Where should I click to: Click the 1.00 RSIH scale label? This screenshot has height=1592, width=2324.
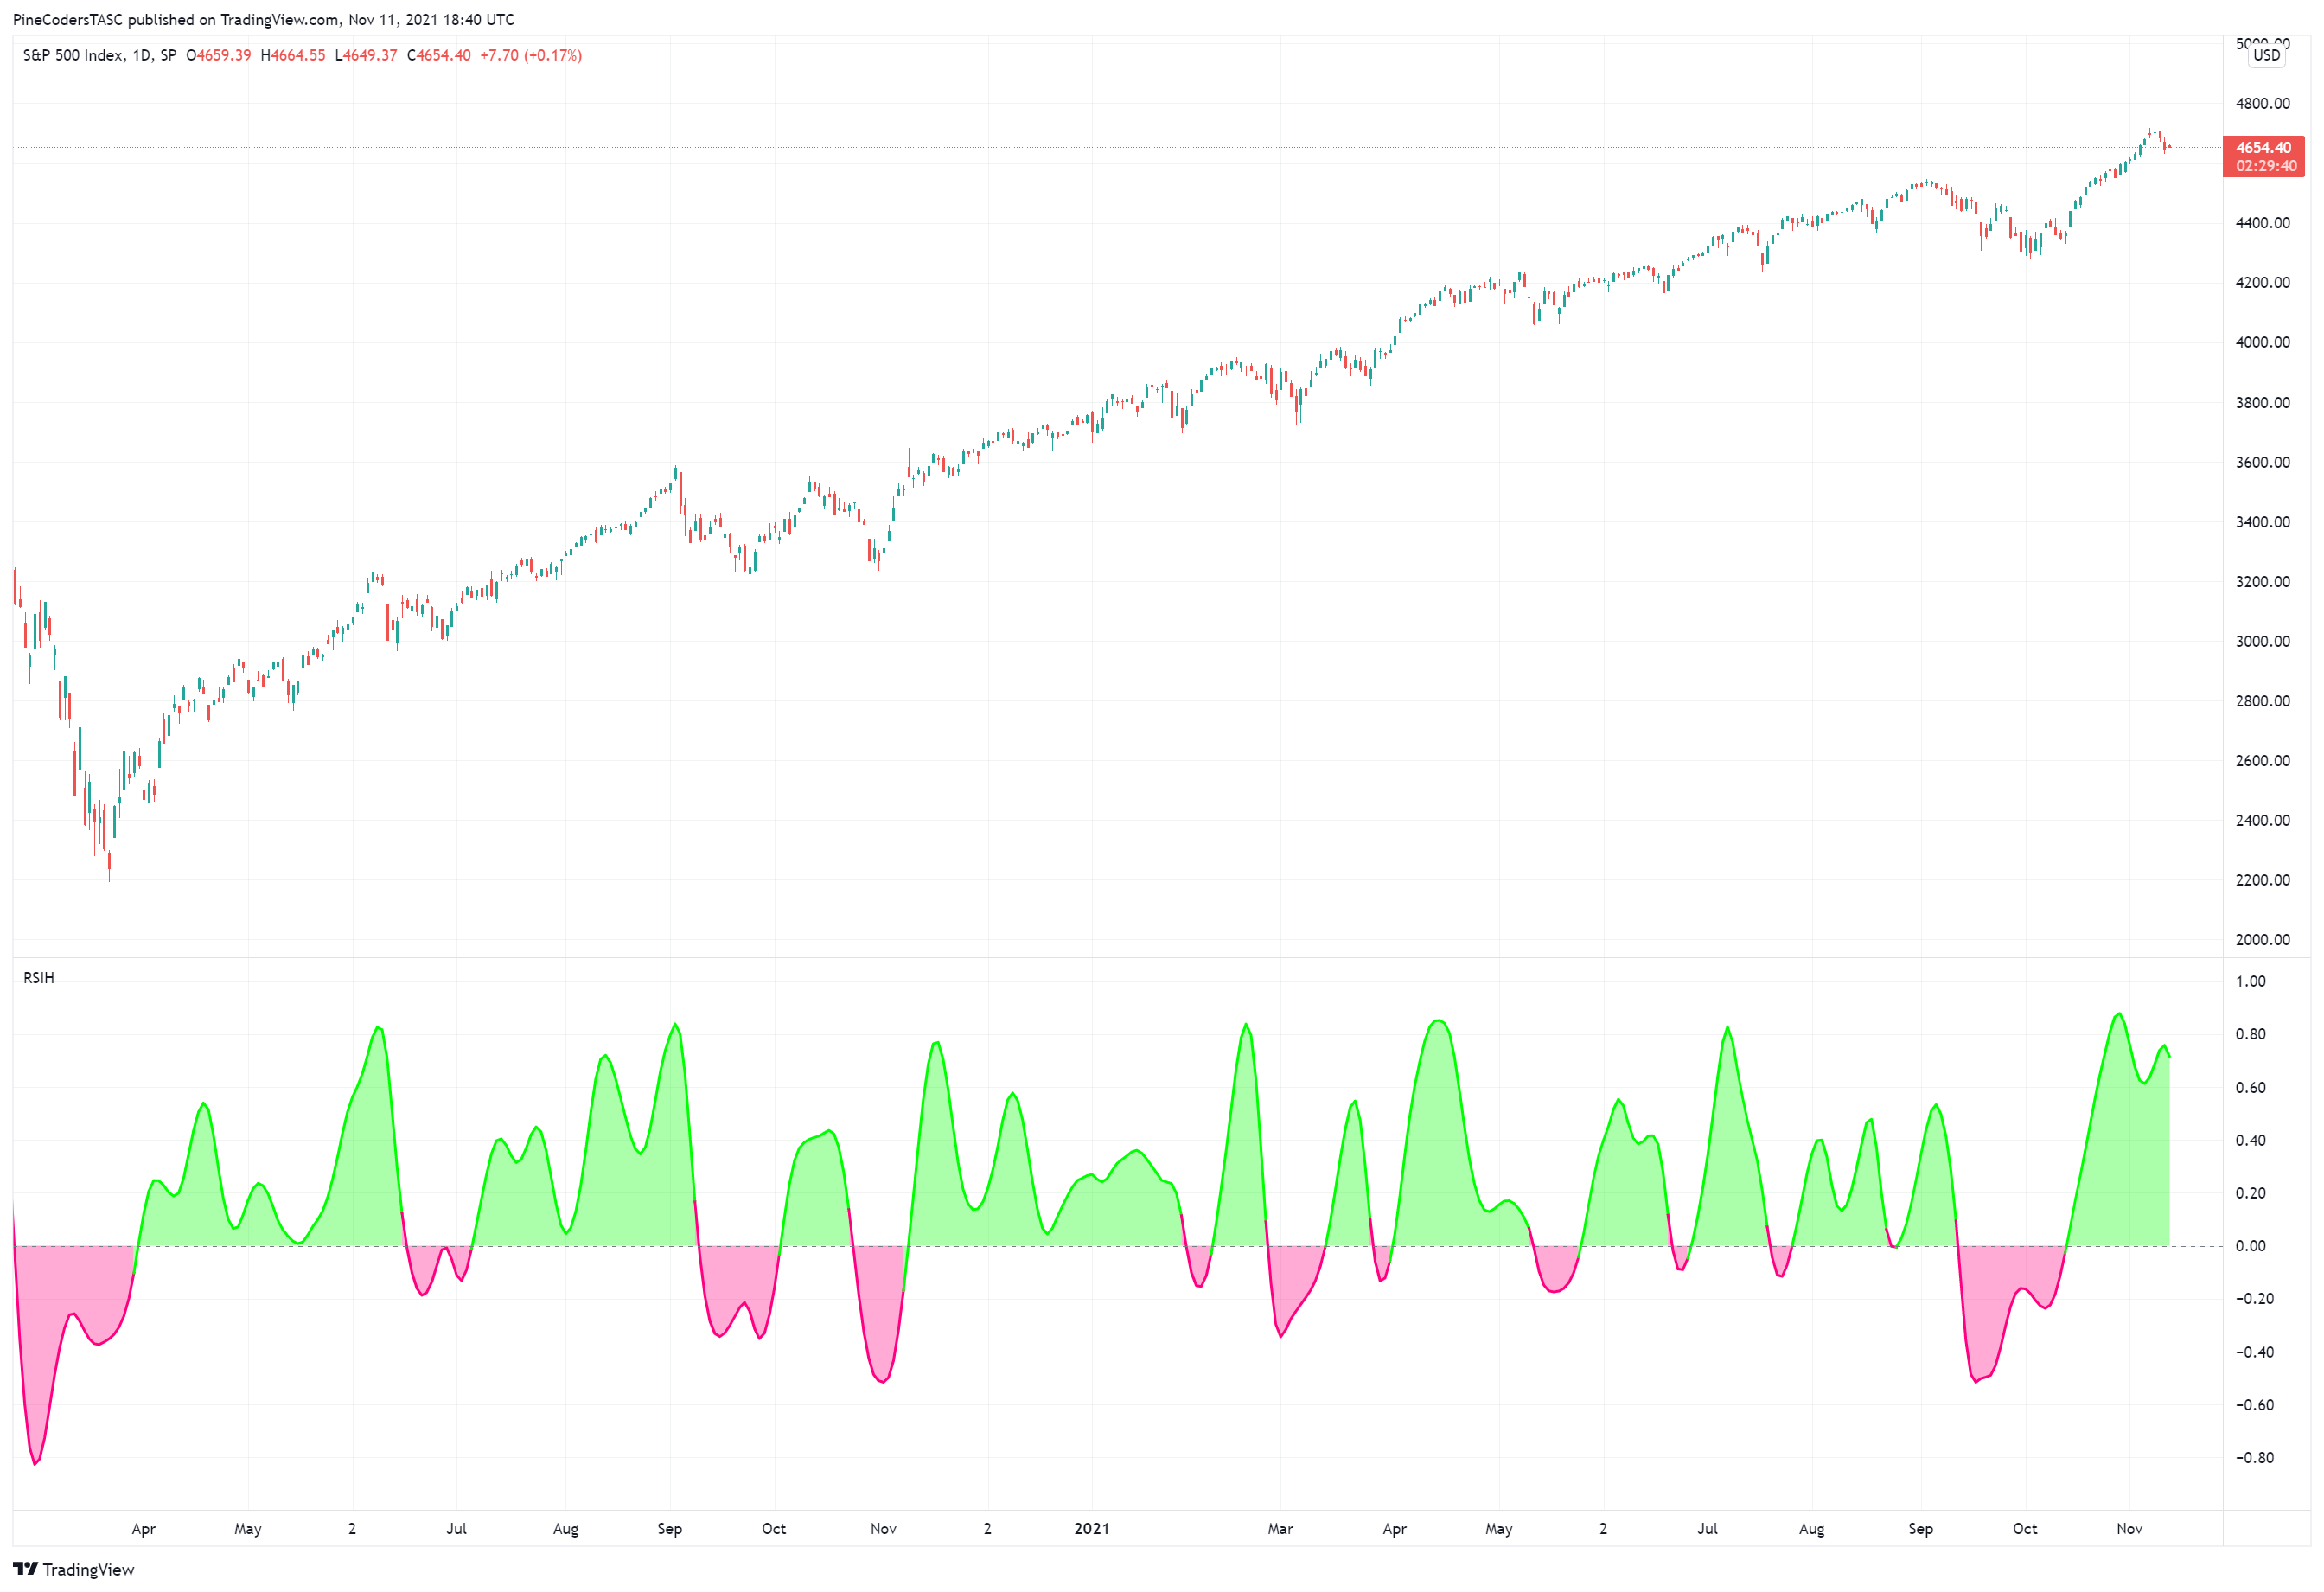[2251, 981]
